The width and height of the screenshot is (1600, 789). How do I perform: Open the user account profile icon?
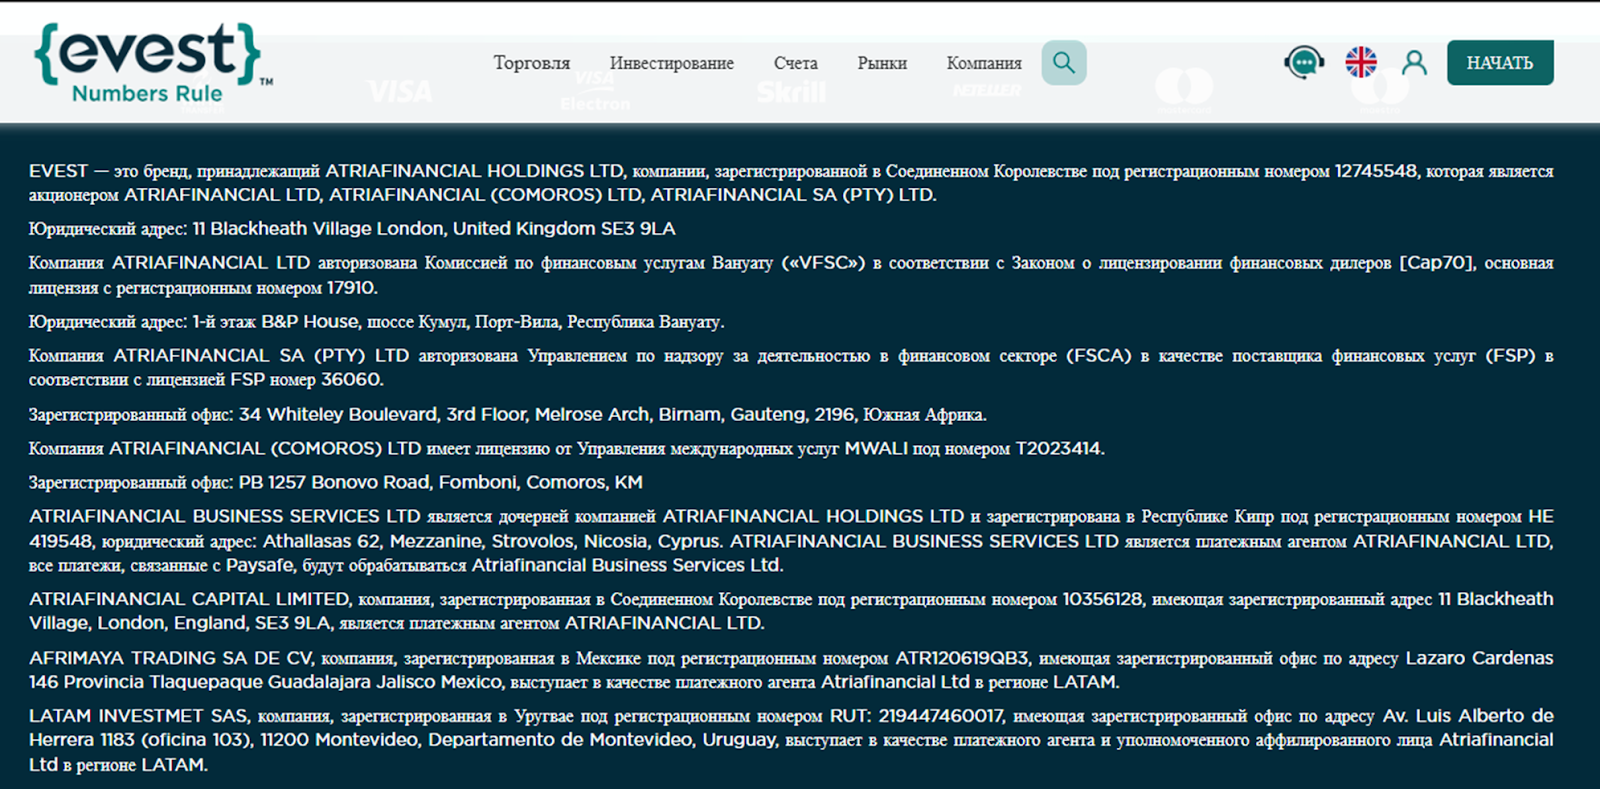tap(1414, 63)
